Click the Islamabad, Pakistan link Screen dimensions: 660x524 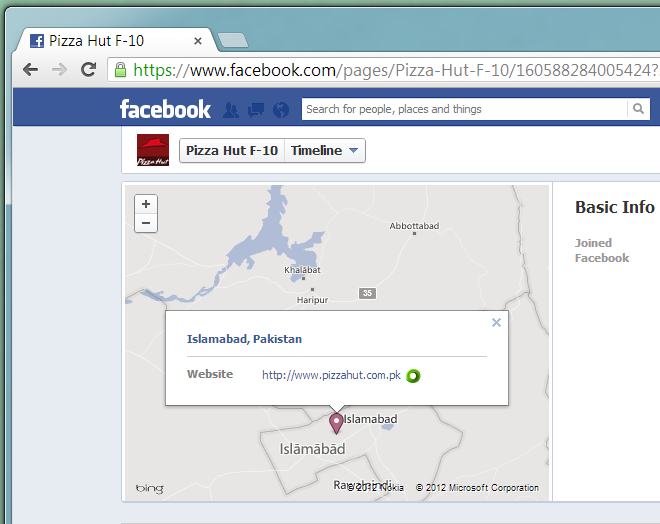tap(244, 339)
